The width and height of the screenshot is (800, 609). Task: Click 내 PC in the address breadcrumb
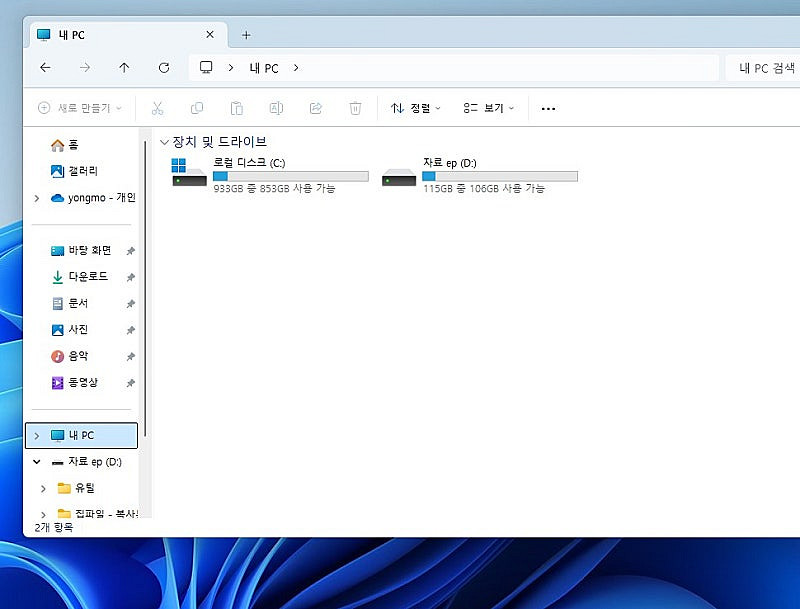point(264,68)
